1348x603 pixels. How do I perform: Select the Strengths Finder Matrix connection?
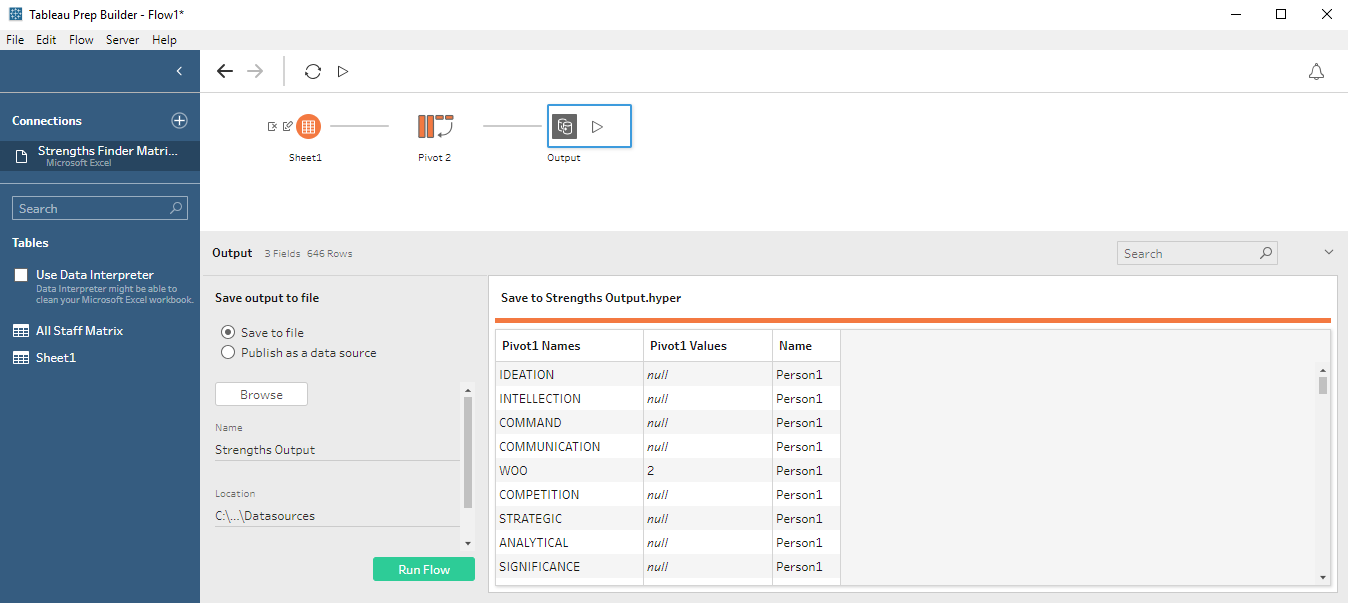tap(100, 155)
